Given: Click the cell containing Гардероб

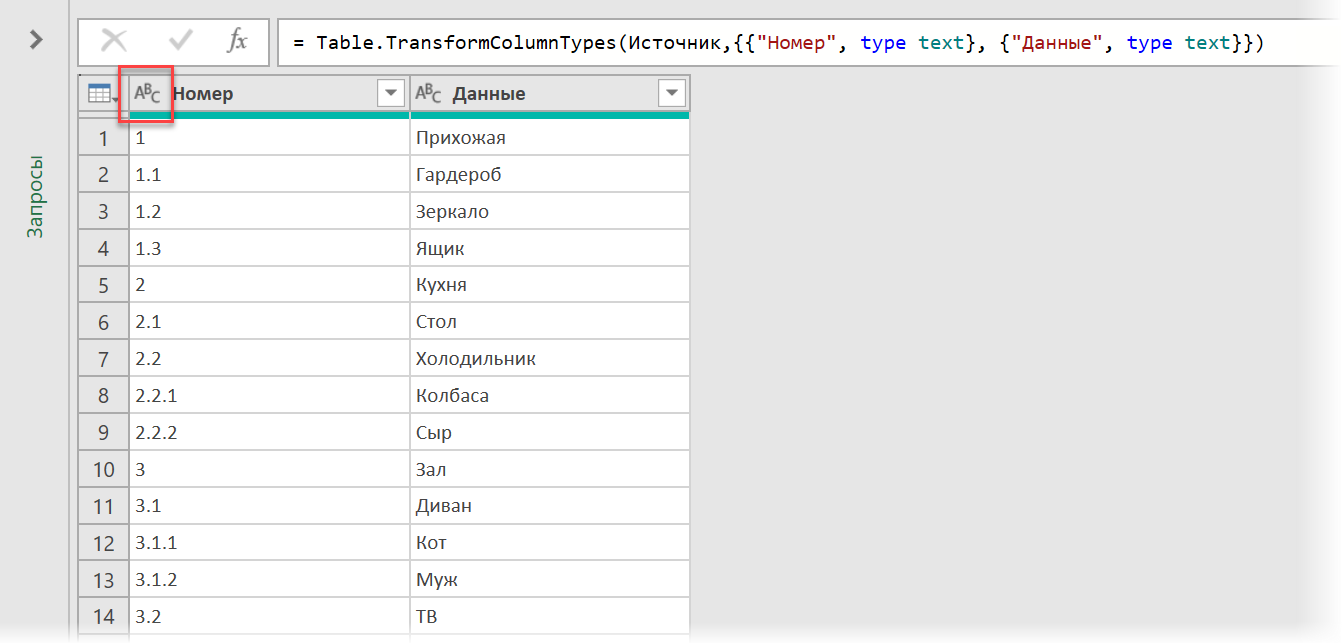Looking at the screenshot, I should pos(550,175).
